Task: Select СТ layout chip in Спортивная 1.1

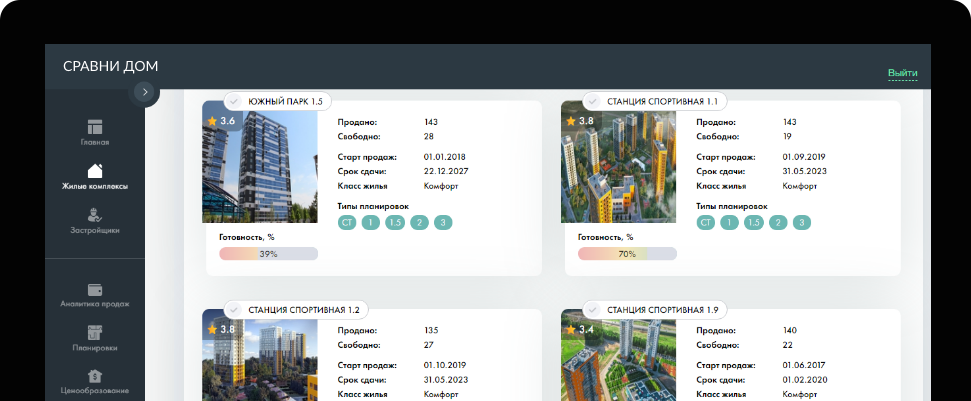Action: (706, 223)
